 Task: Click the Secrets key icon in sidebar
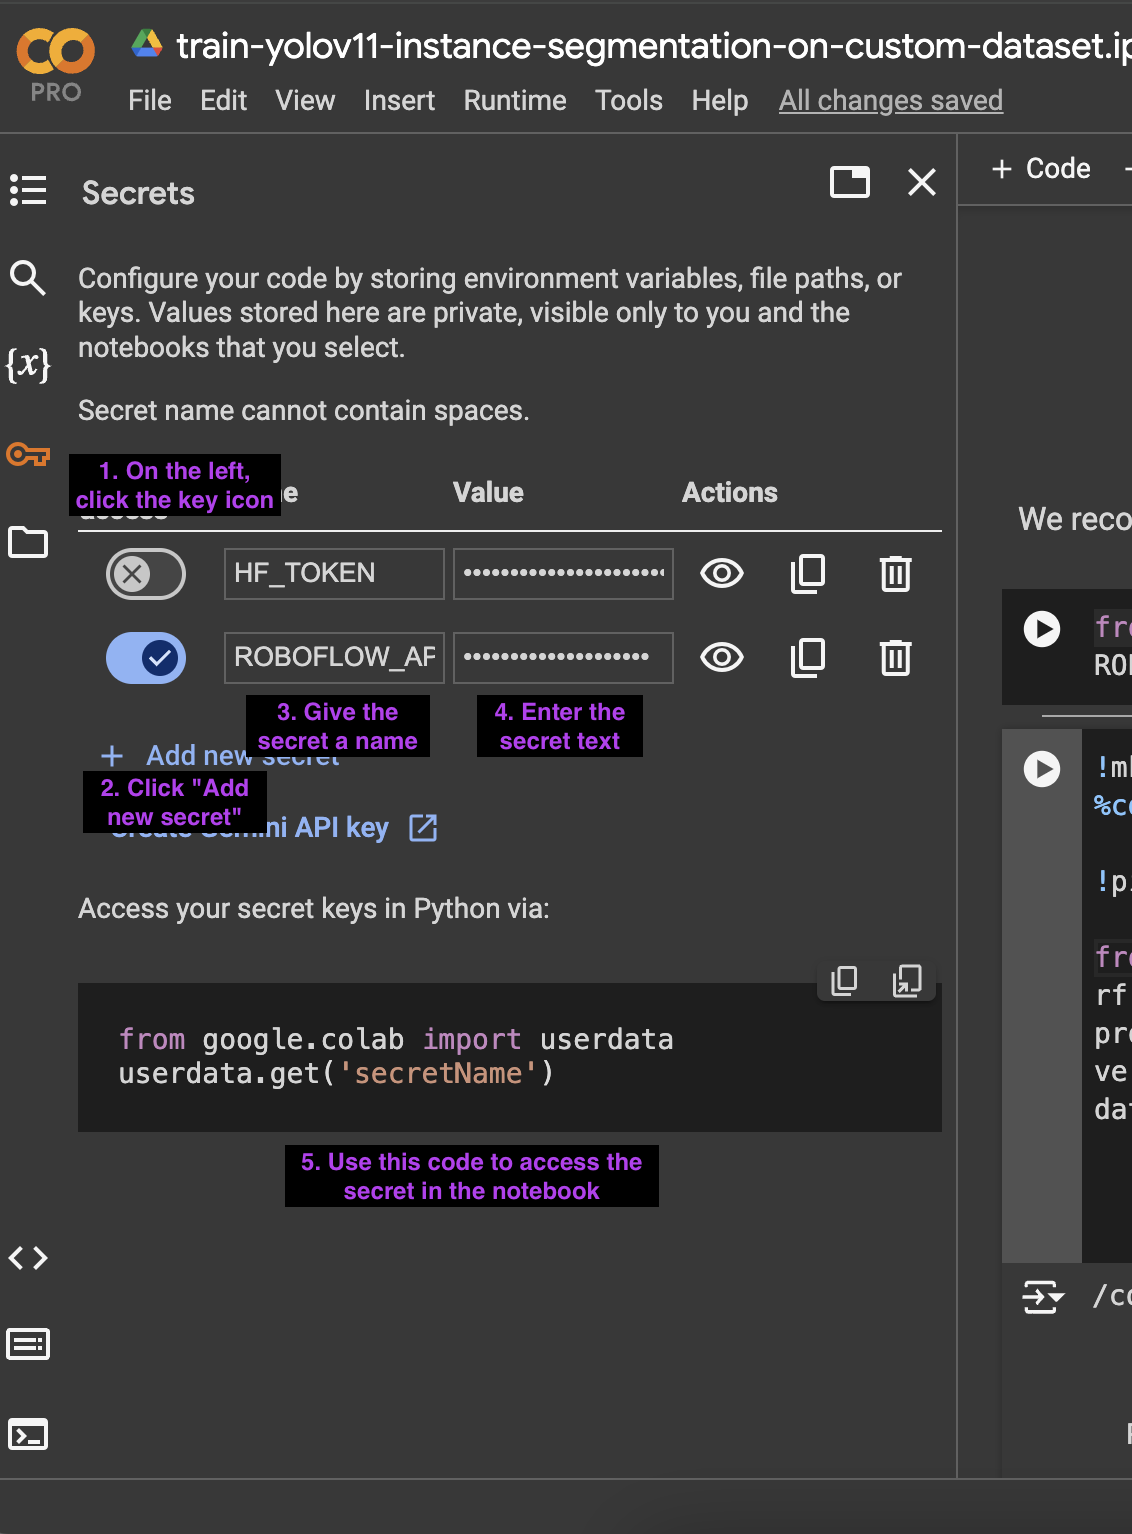(x=28, y=455)
